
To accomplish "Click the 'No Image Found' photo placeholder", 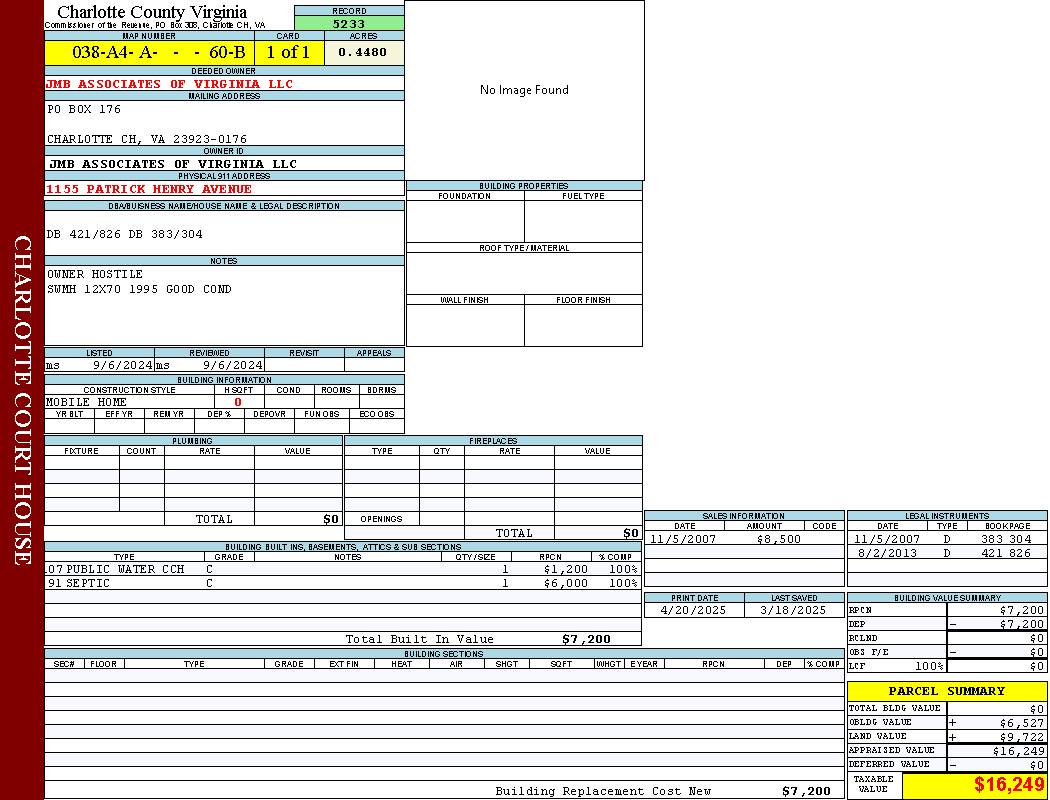I will (524, 90).
